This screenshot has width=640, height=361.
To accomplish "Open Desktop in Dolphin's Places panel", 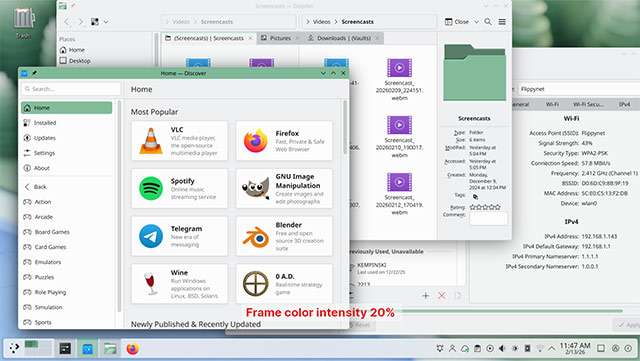I will [75, 61].
